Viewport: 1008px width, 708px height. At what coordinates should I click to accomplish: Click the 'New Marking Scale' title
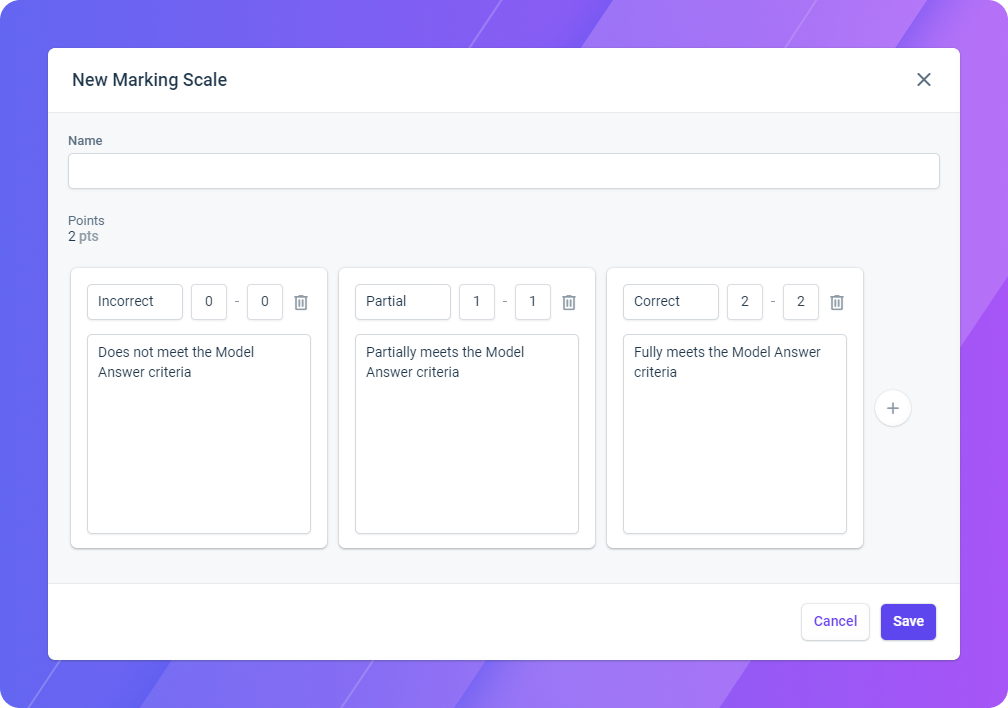pyautogui.click(x=150, y=80)
